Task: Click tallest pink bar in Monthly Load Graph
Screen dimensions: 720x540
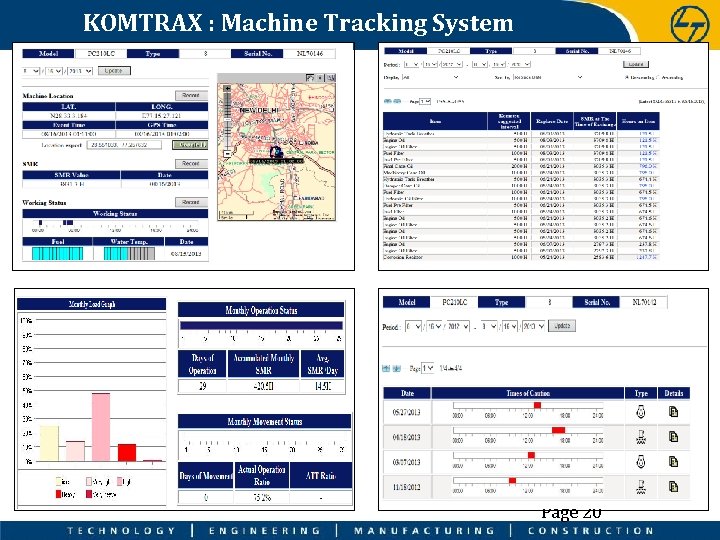Action: [101, 427]
